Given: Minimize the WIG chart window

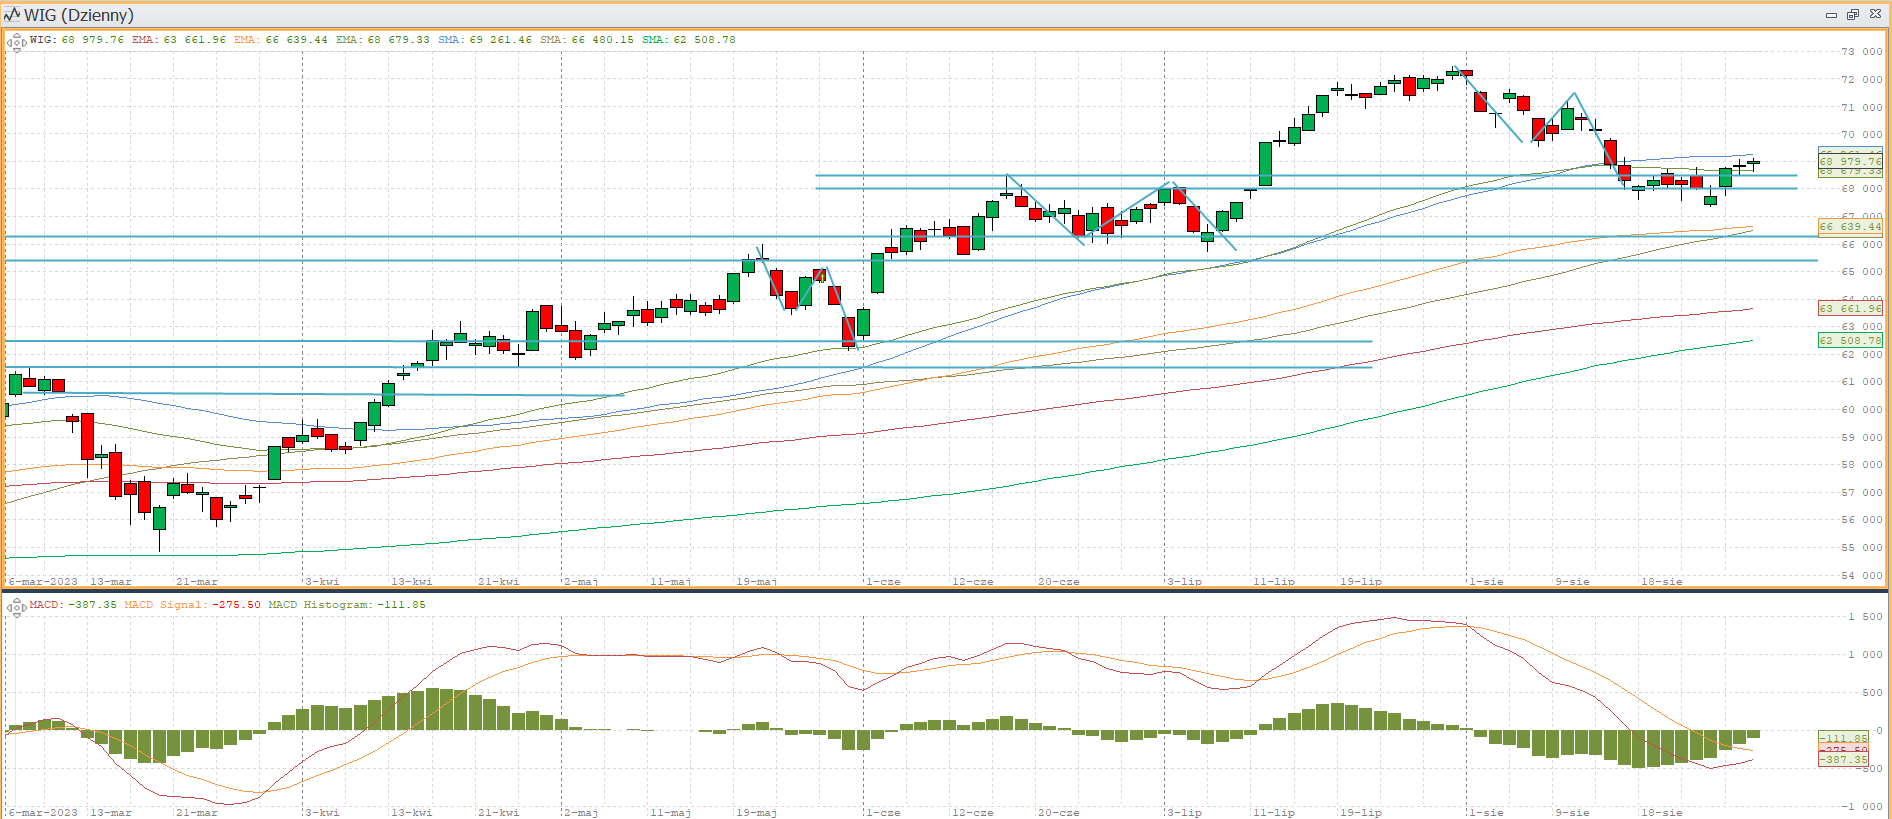Looking at the screenshot, I should (1831, 14).
